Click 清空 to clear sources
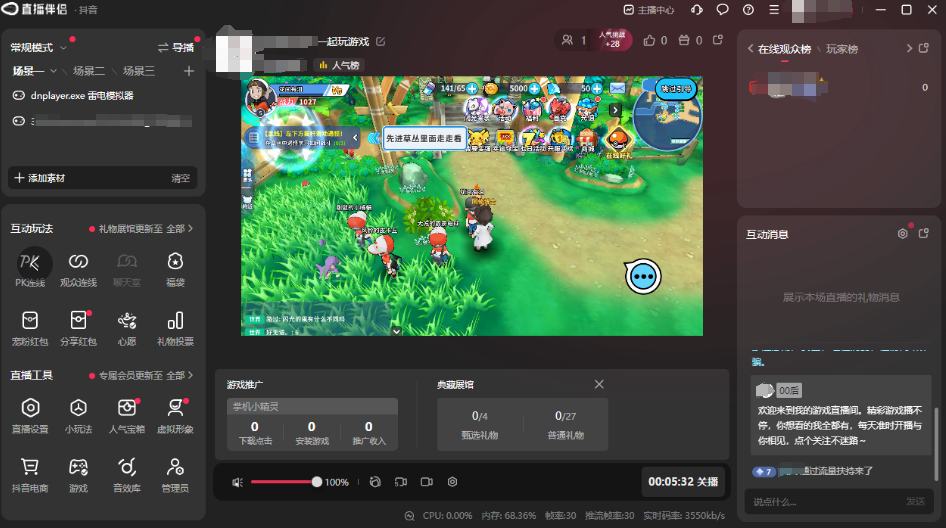 180,178
